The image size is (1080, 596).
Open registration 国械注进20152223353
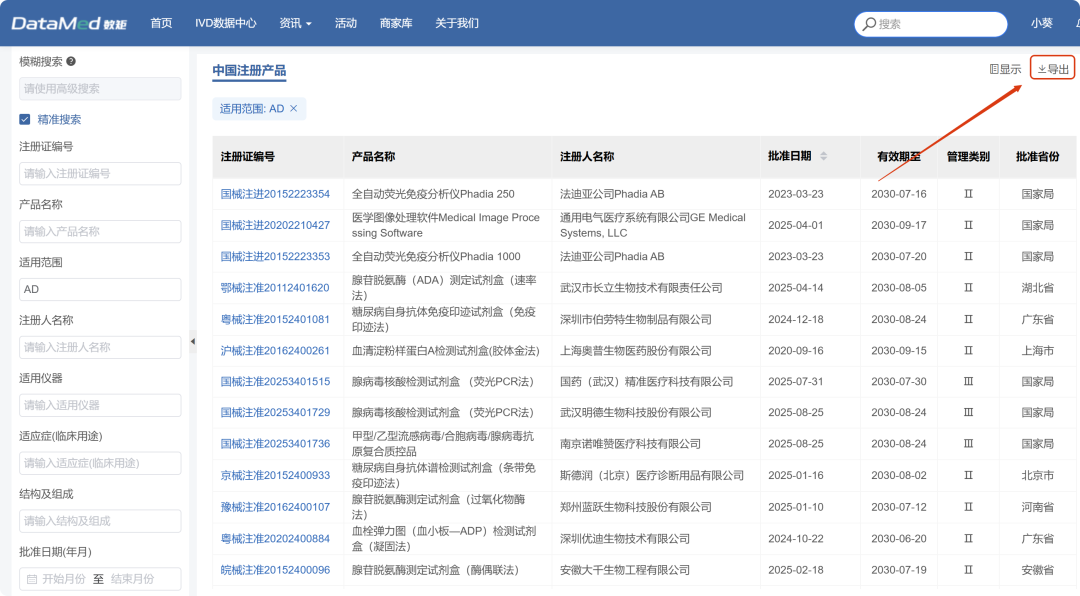pyautogui.click(x=275, y=256)
